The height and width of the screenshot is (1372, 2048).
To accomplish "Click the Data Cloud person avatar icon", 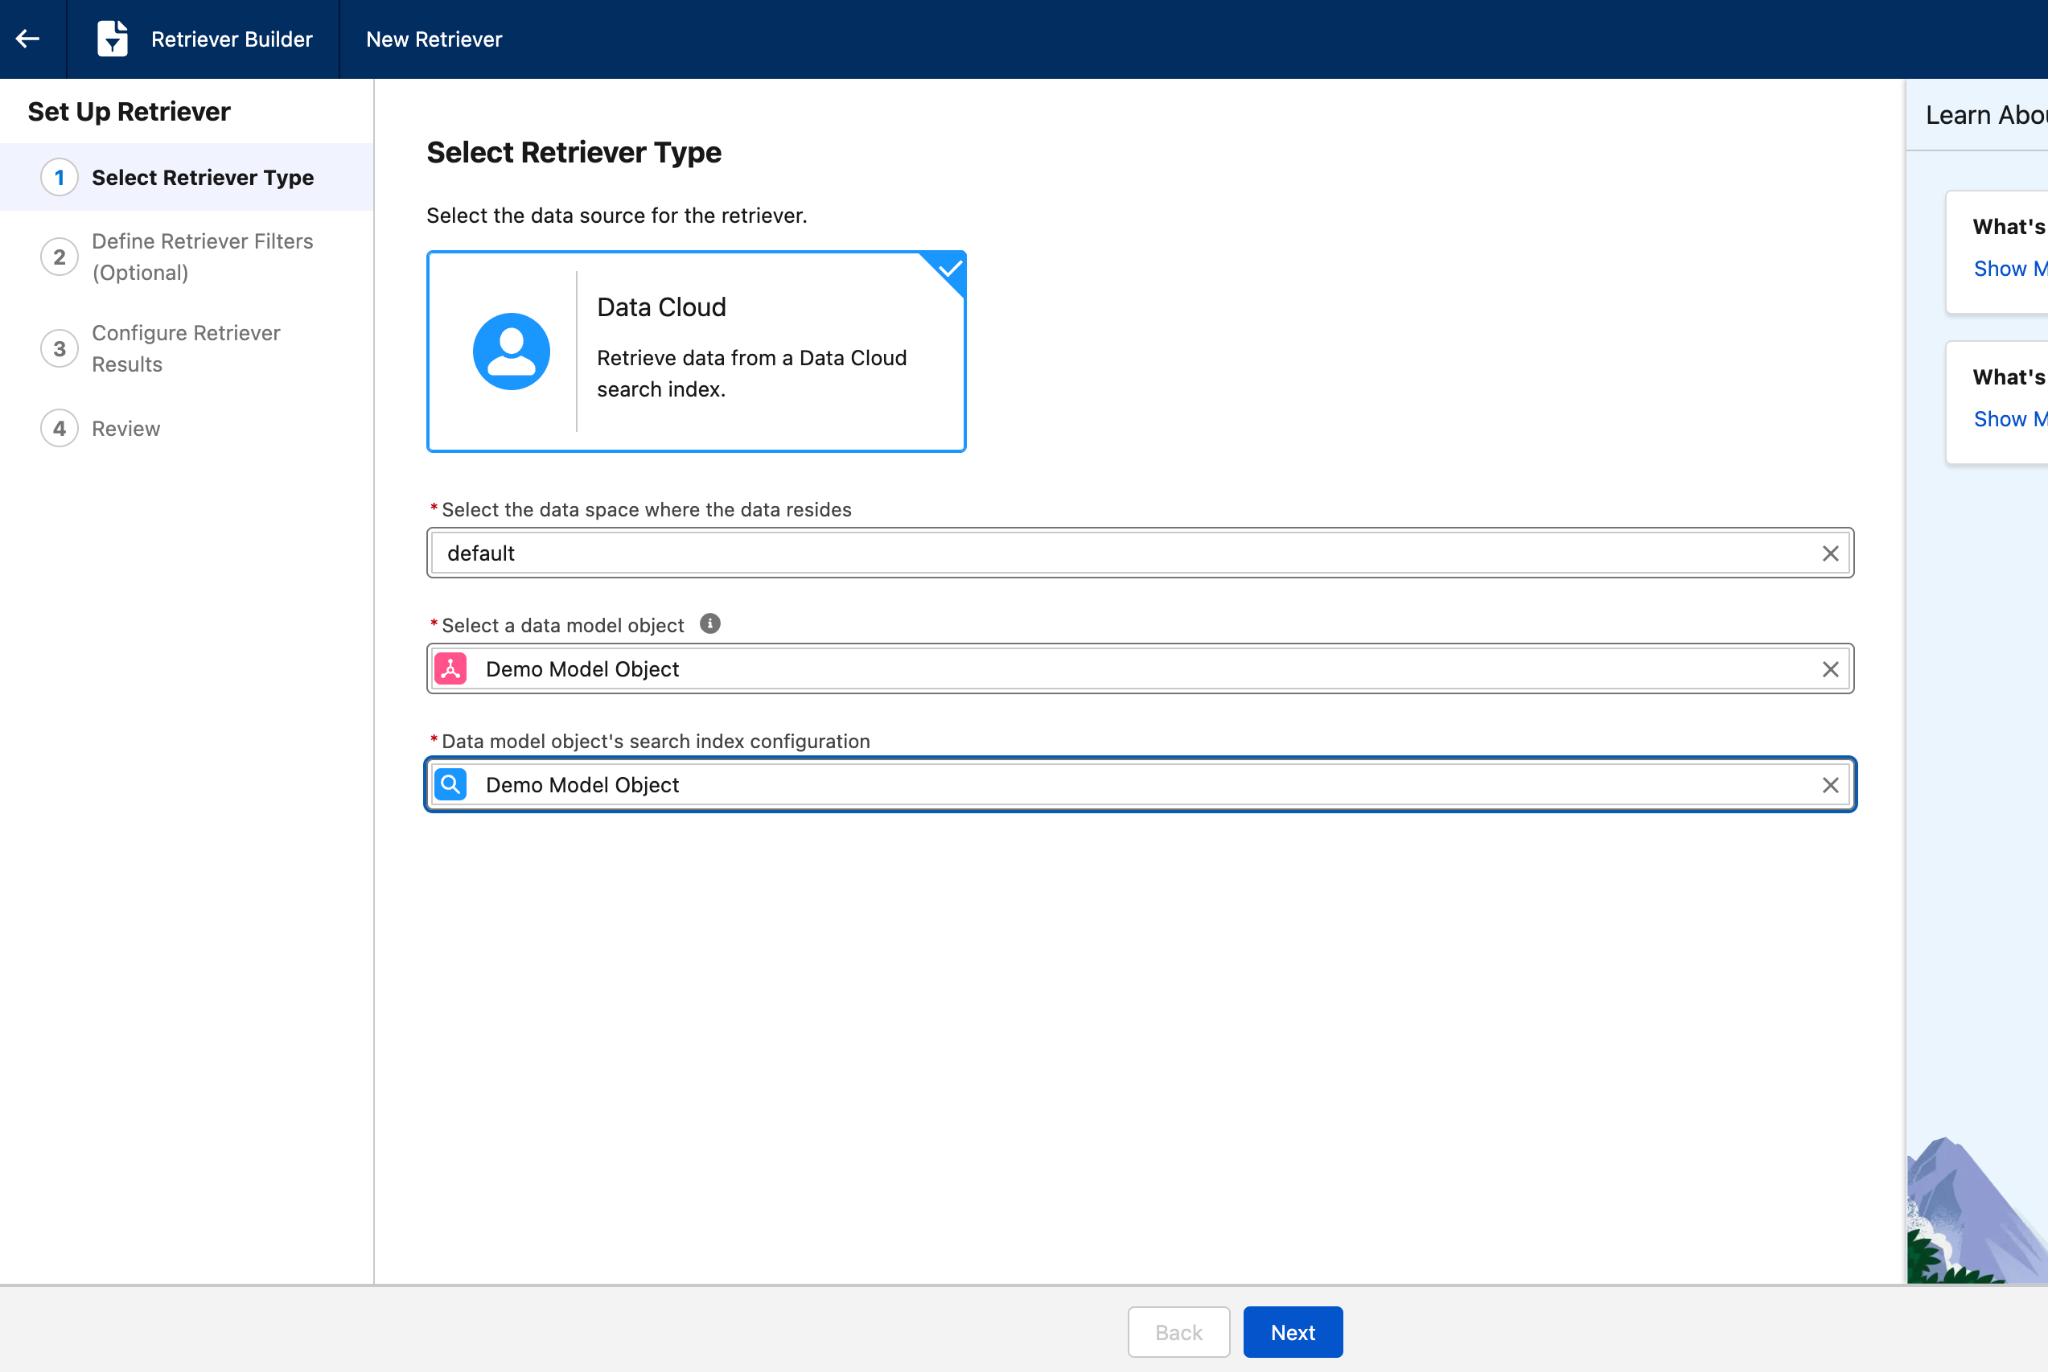I will click(x=511, y=351).
